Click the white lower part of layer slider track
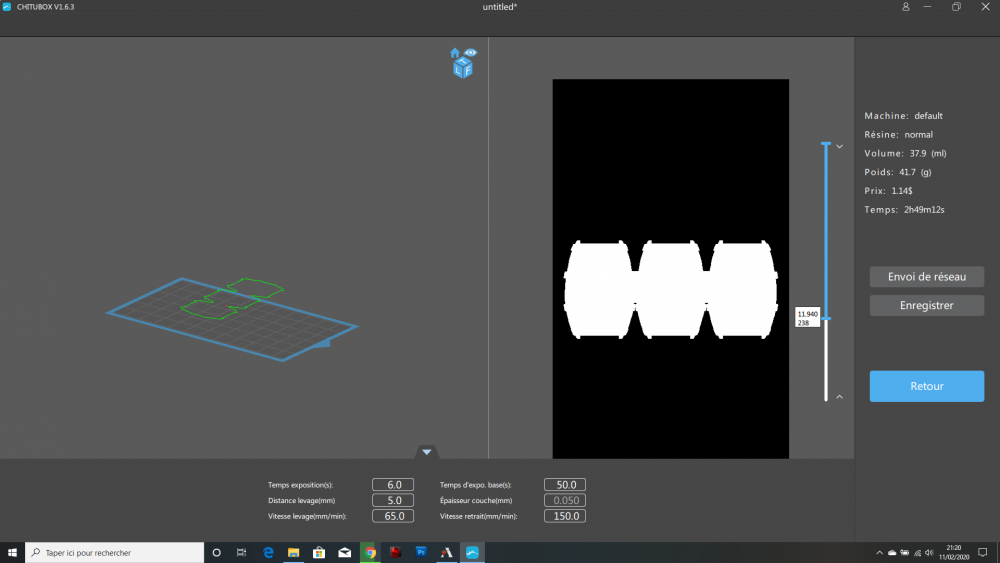The width and height of the screenshot is (1000, 563). 826,360
